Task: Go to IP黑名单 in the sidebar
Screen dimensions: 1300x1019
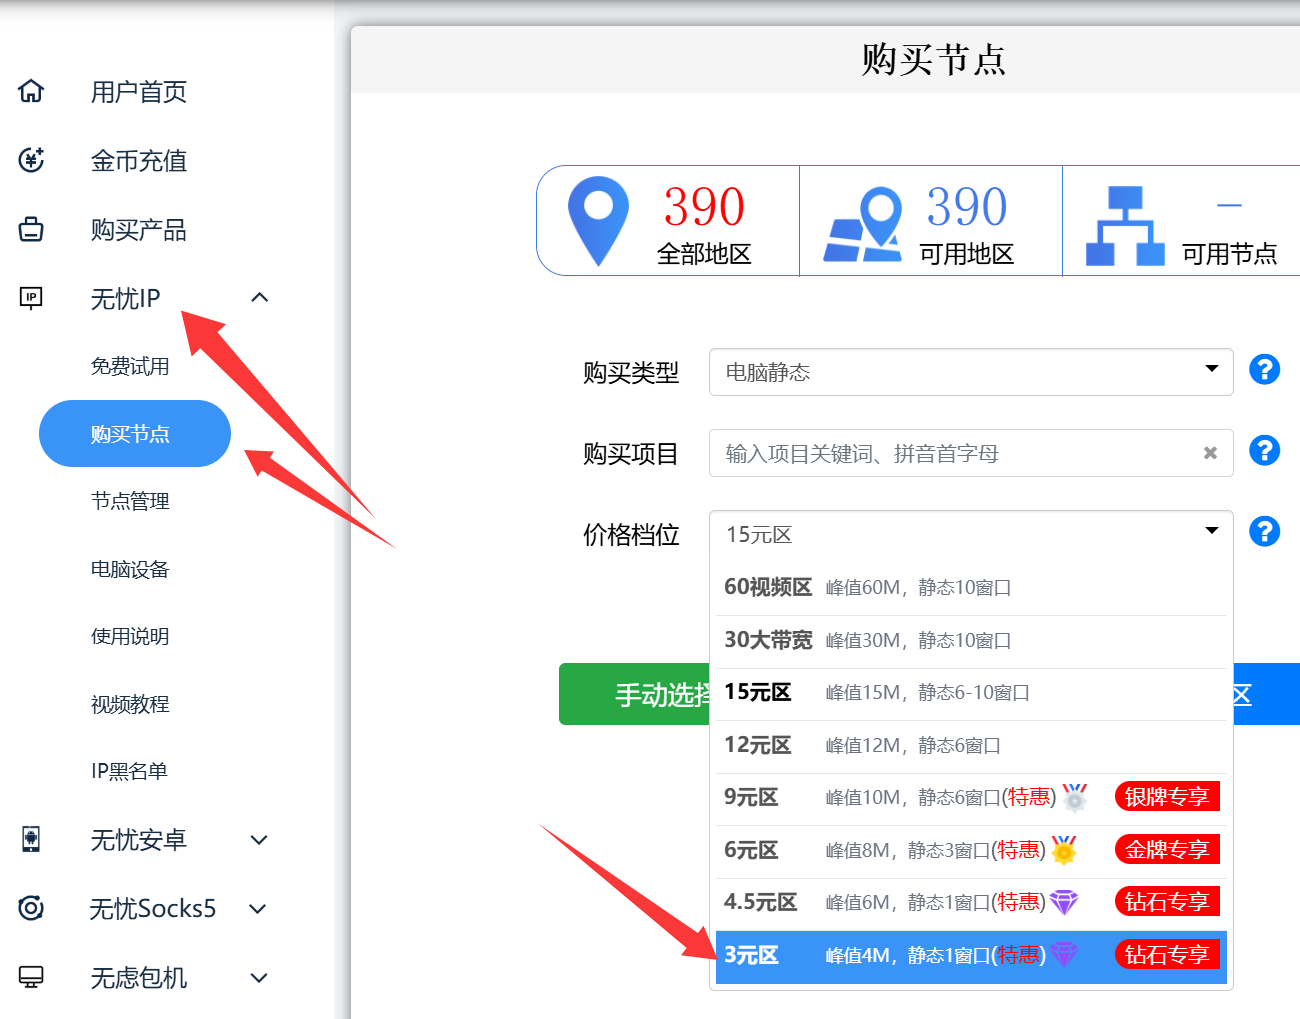Action: coord(129,771)
